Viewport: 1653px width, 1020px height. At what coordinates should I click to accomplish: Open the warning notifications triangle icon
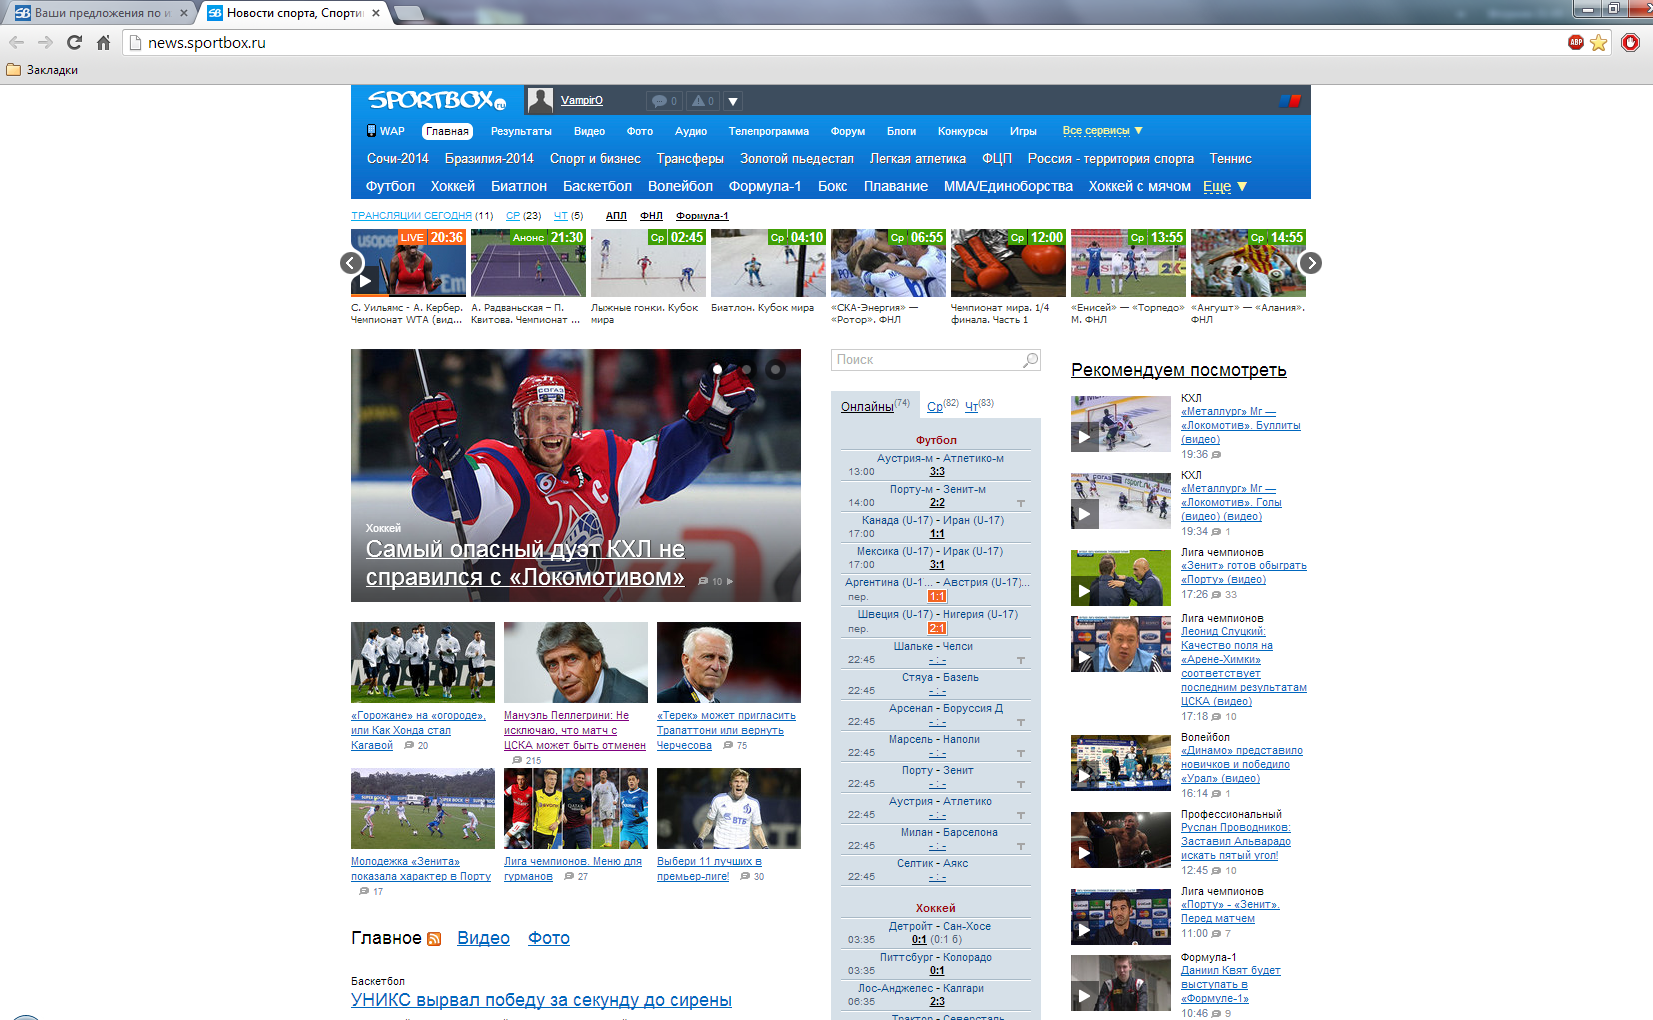pyautogui.click(x=698, y=101)
